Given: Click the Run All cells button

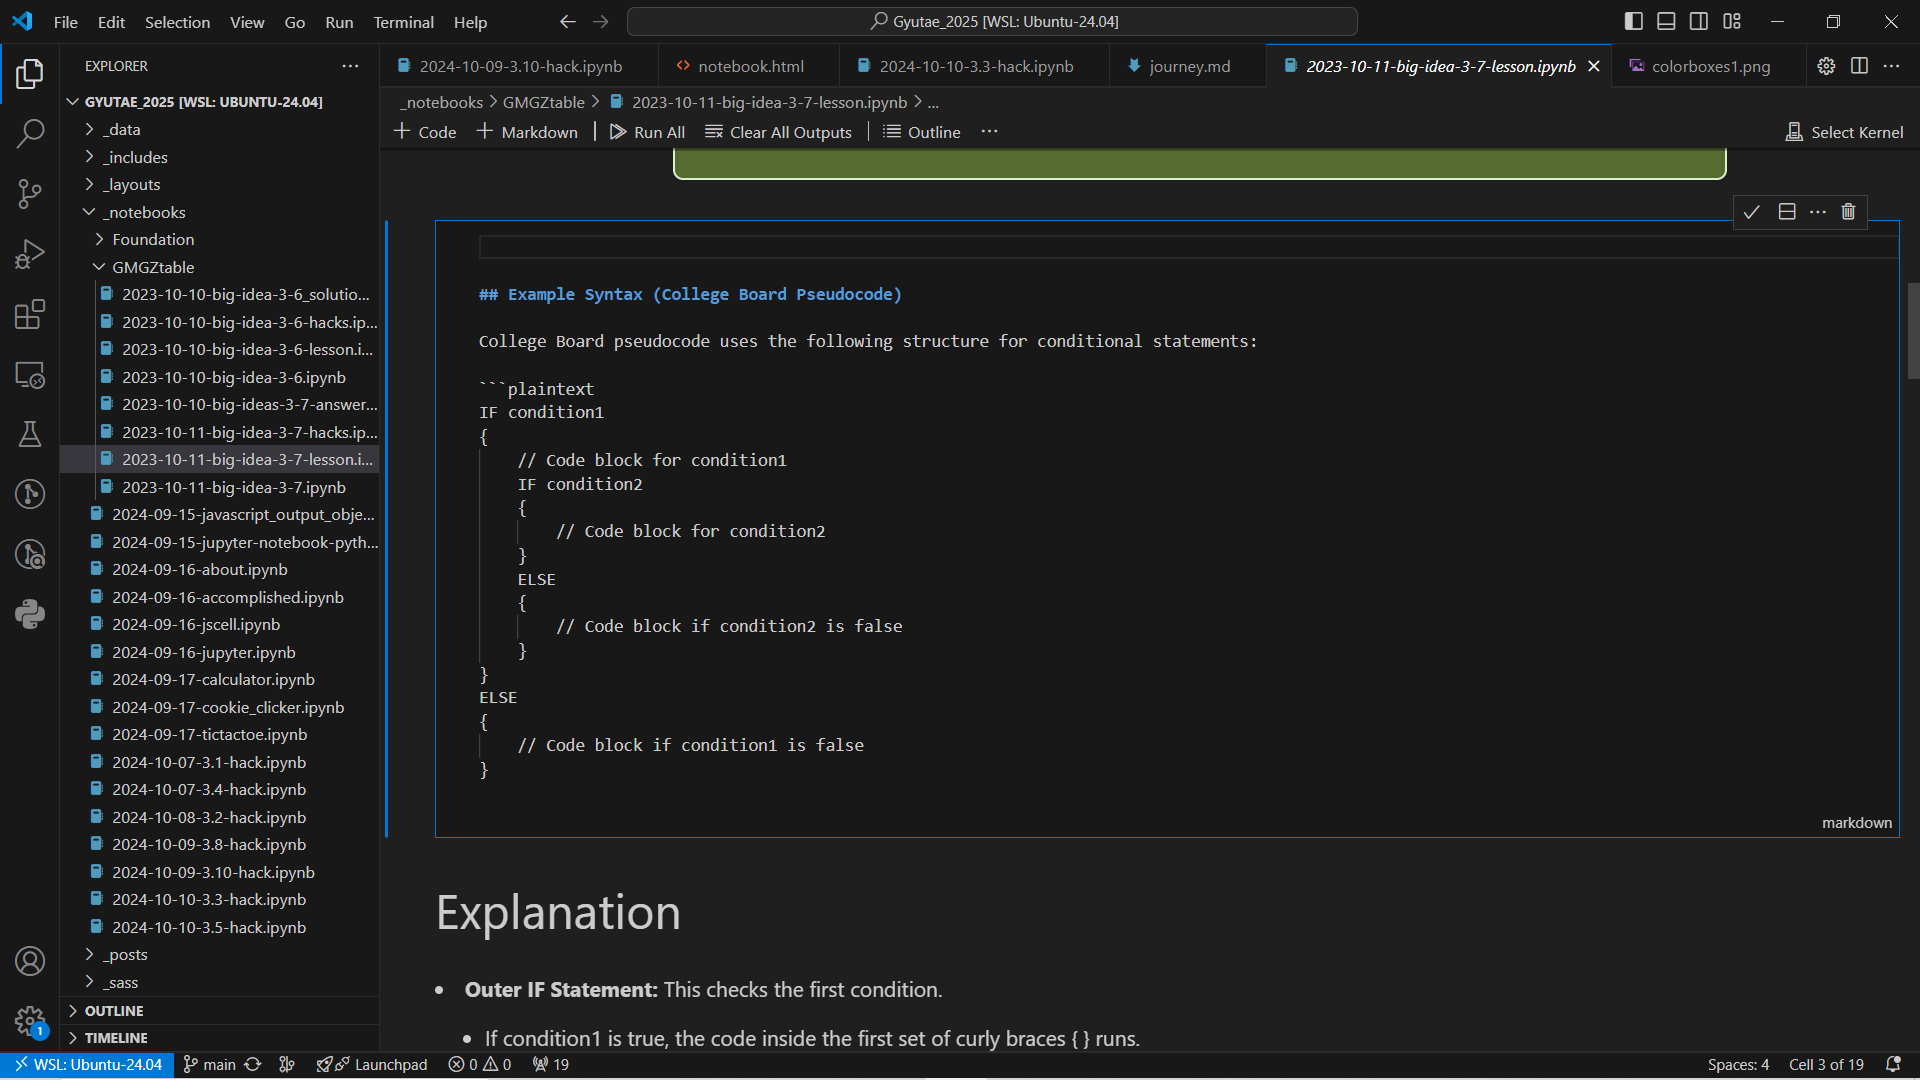Looking at the screenshot, I should tap(645, 131).
